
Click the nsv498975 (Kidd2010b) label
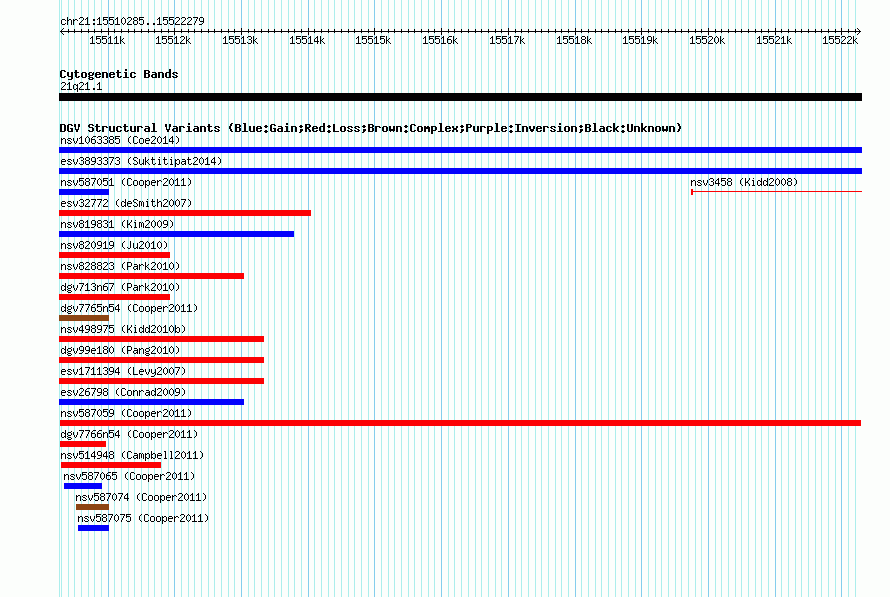(x=123, y=329)
